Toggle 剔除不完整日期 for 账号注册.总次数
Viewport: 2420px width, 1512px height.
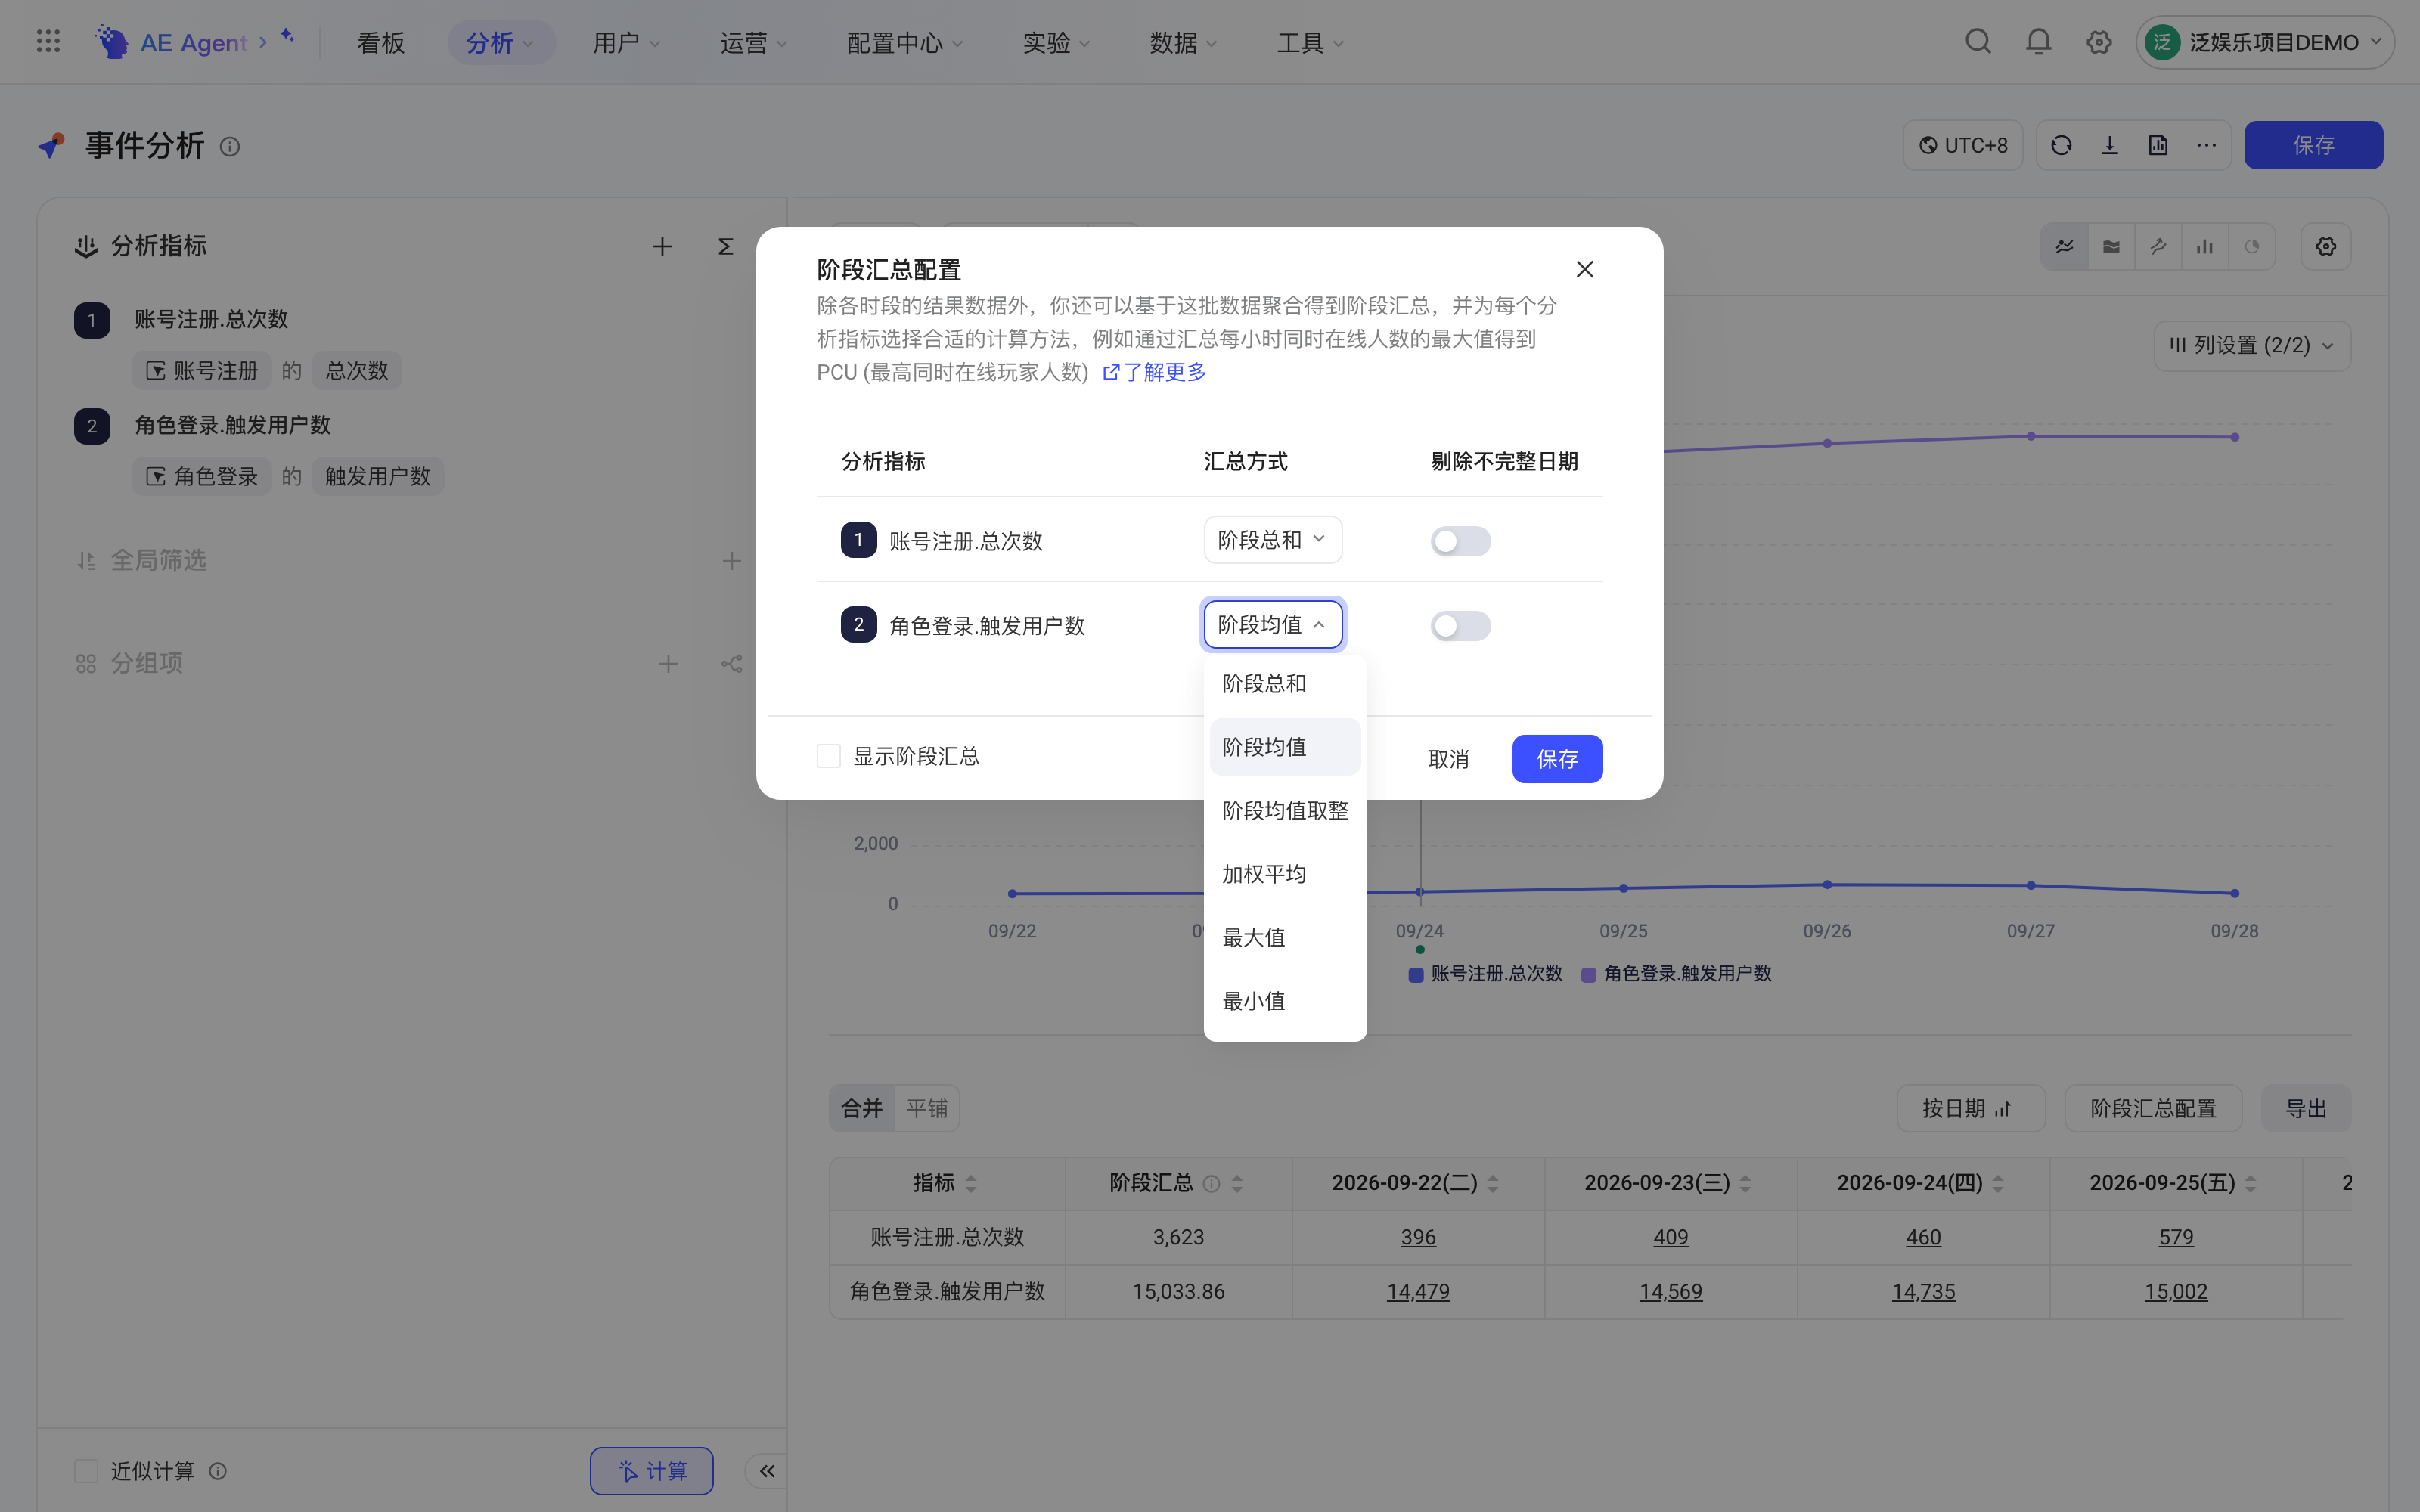(1460, 541)
